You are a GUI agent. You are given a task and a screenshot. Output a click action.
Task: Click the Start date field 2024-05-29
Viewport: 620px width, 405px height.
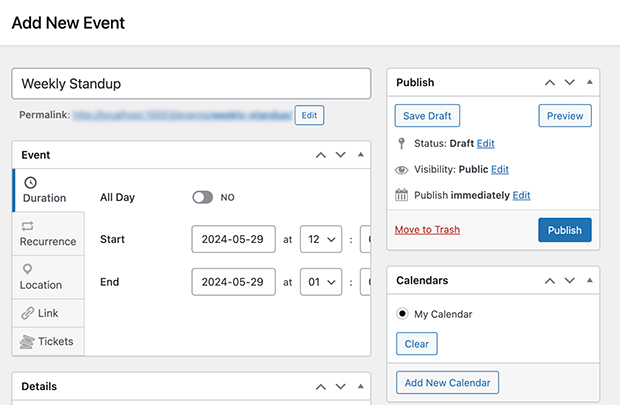coord(233,239)
